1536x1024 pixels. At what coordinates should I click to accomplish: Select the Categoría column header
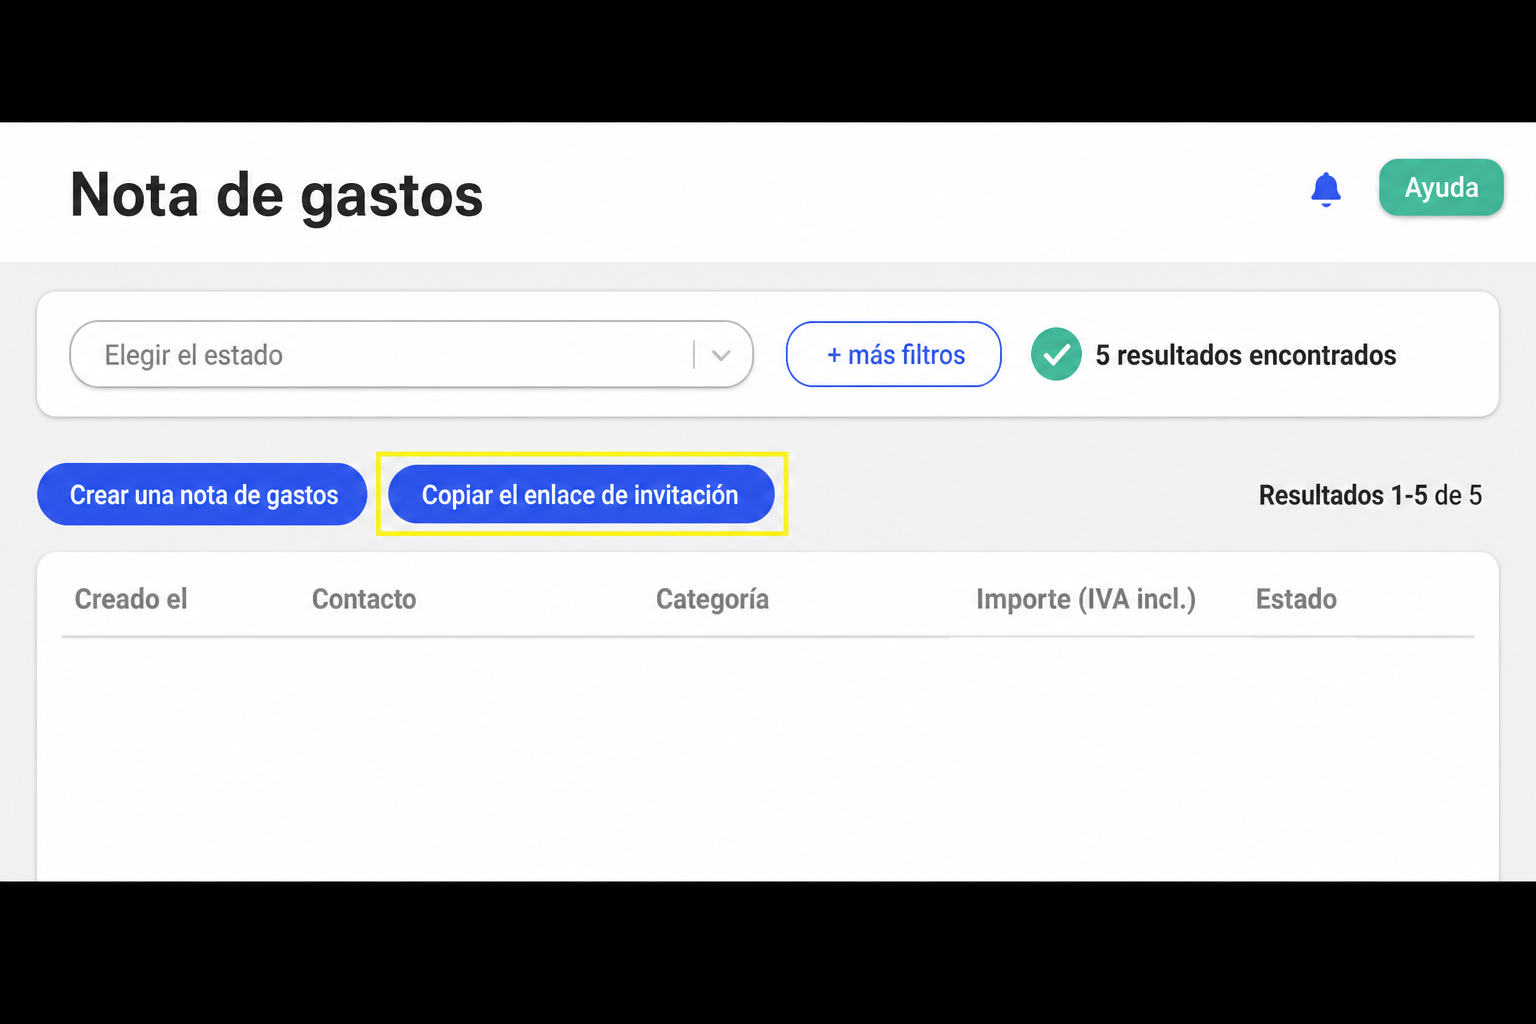712,599
